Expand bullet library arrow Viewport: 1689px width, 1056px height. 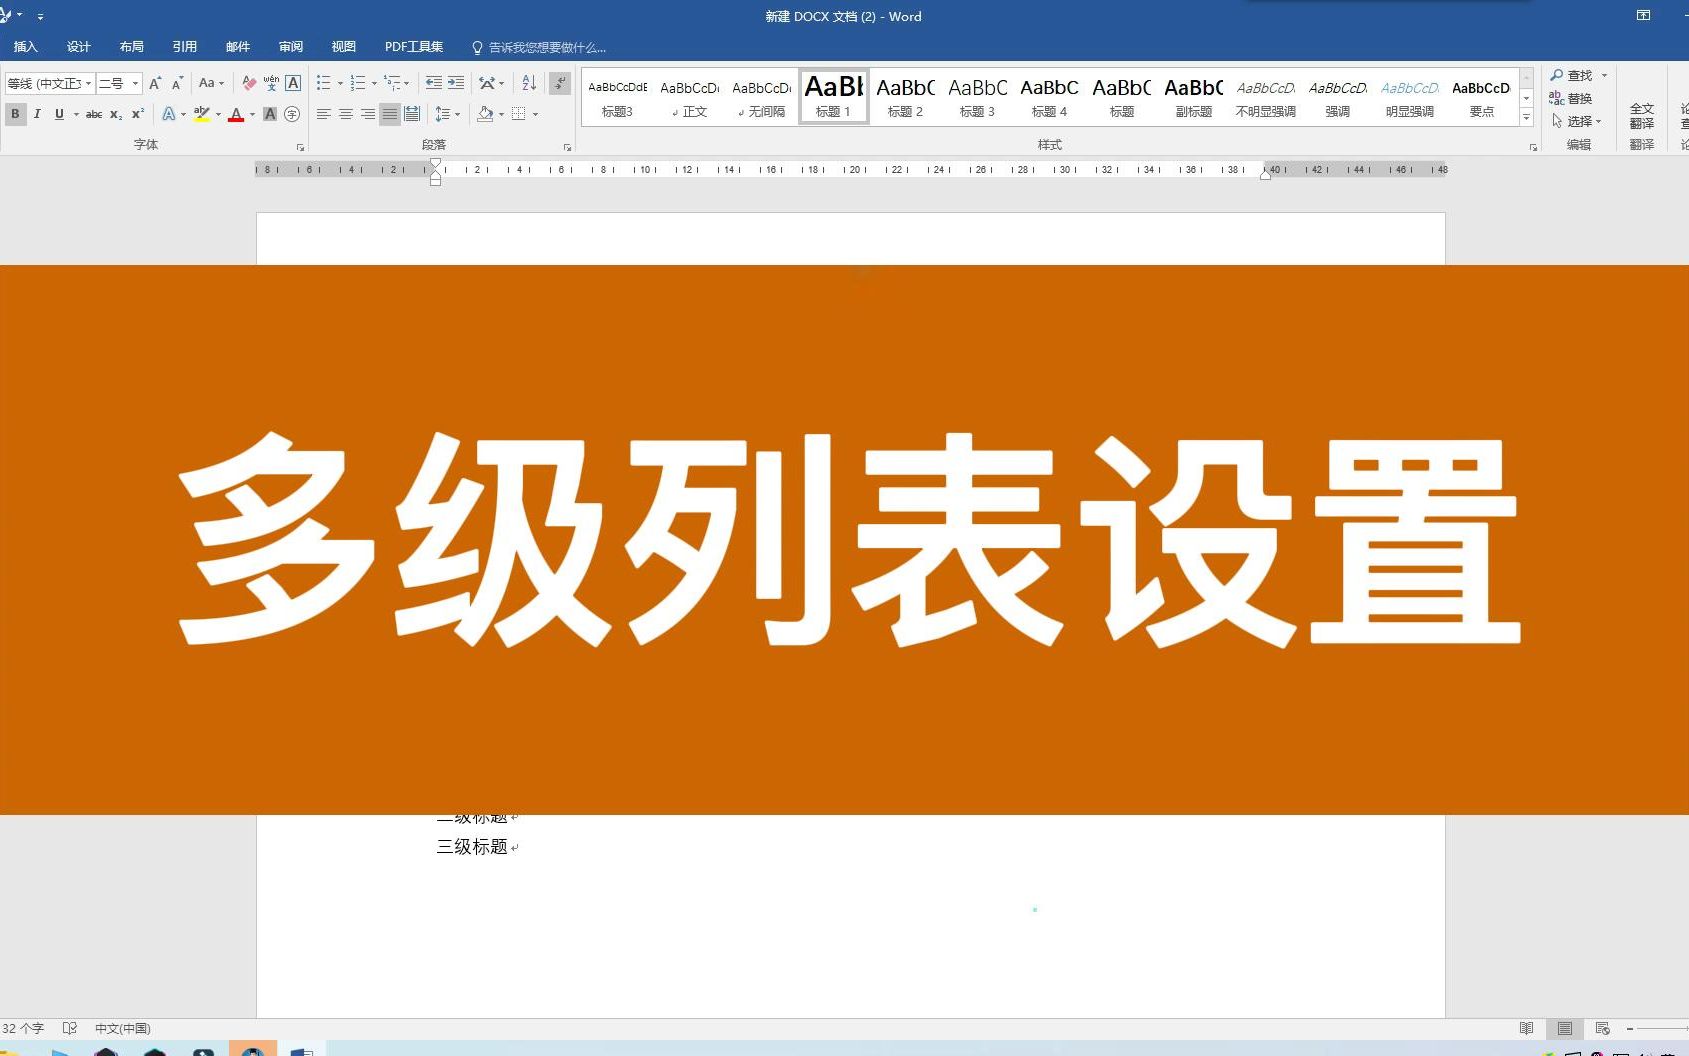(340, 83)
